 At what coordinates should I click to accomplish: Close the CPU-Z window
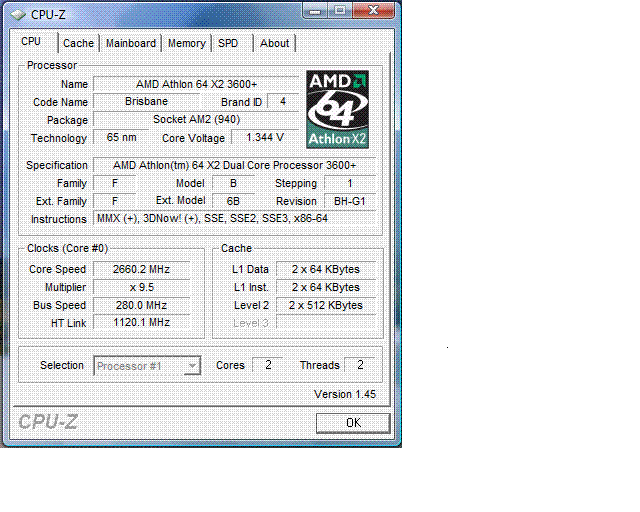coord(373,11)
